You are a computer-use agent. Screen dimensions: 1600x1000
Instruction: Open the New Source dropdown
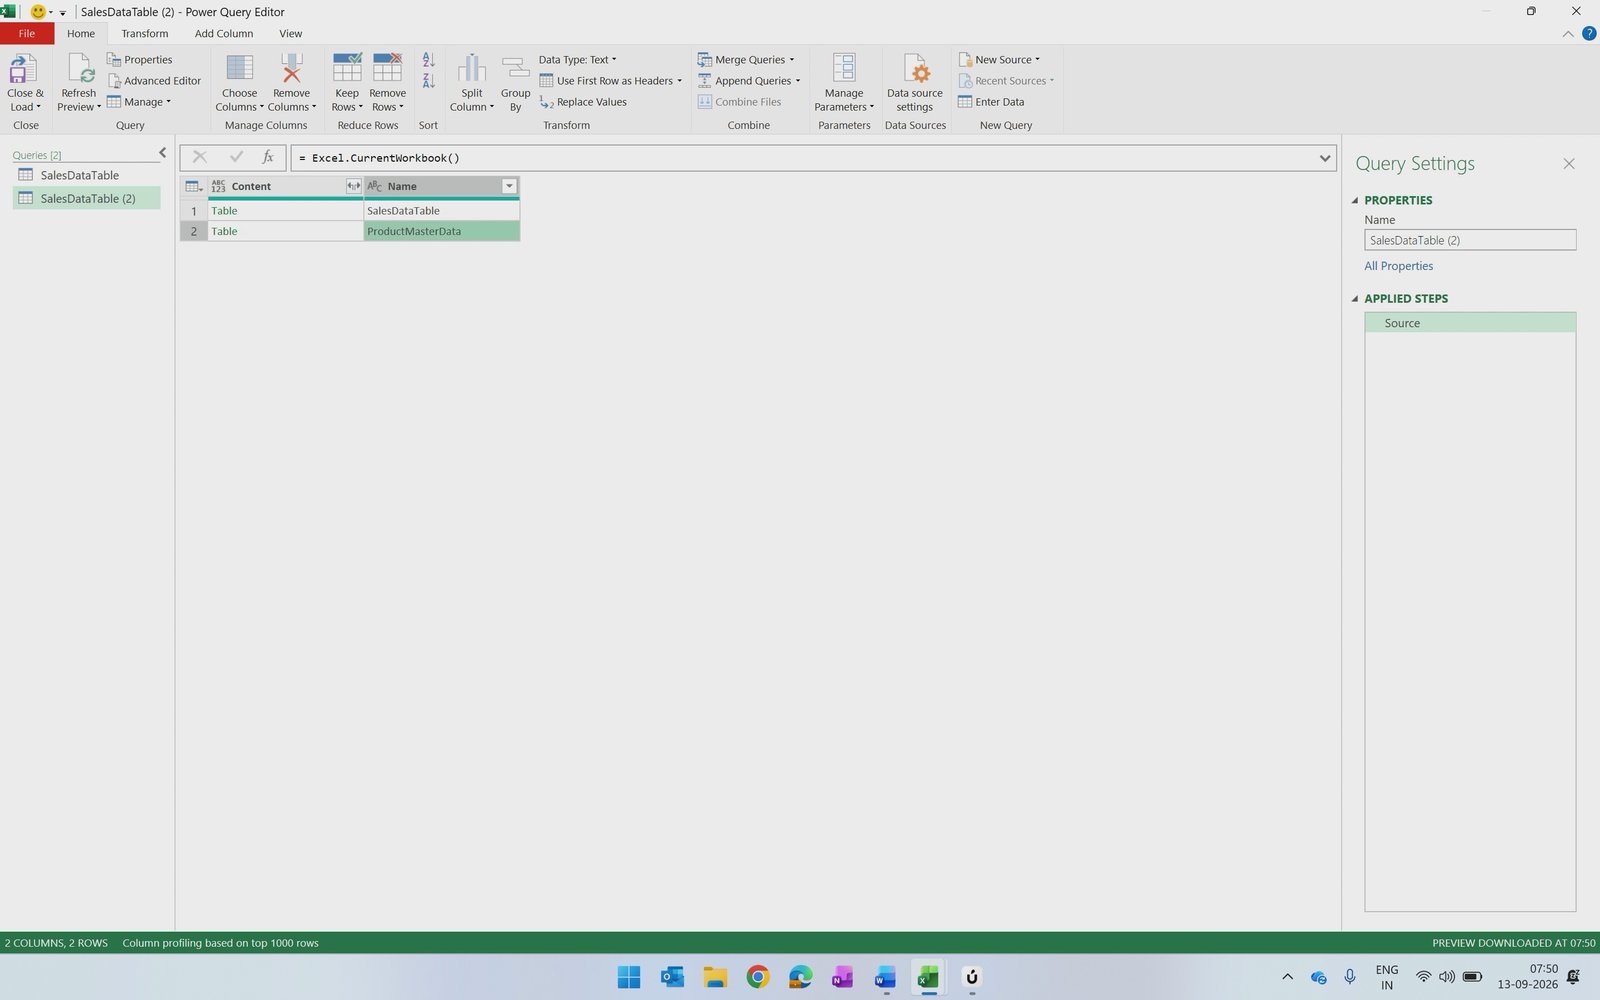pyautogui.click(x=1000, y=60)
